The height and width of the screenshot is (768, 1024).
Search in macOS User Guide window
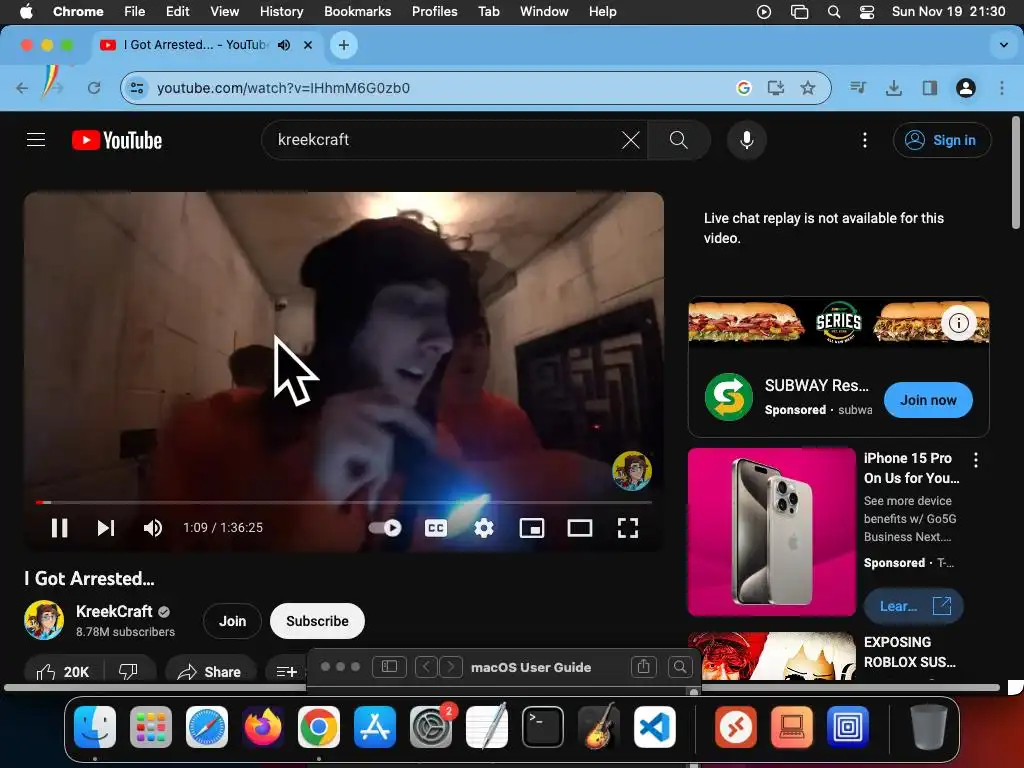click(x=680, y=667)
